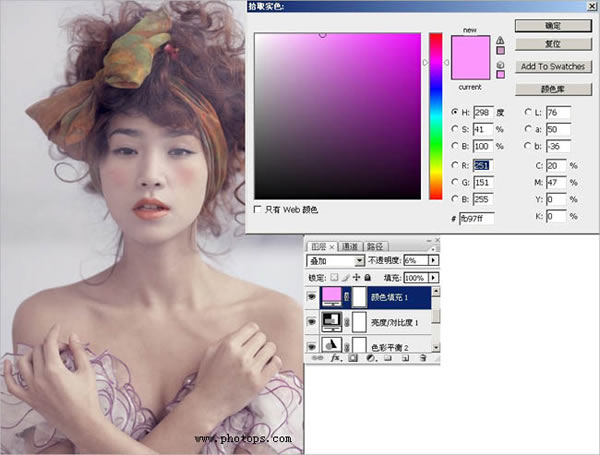Enable the 只有 Web 颜色 checkbox
This screenshot has height=455, width=600.
point(259,210)
